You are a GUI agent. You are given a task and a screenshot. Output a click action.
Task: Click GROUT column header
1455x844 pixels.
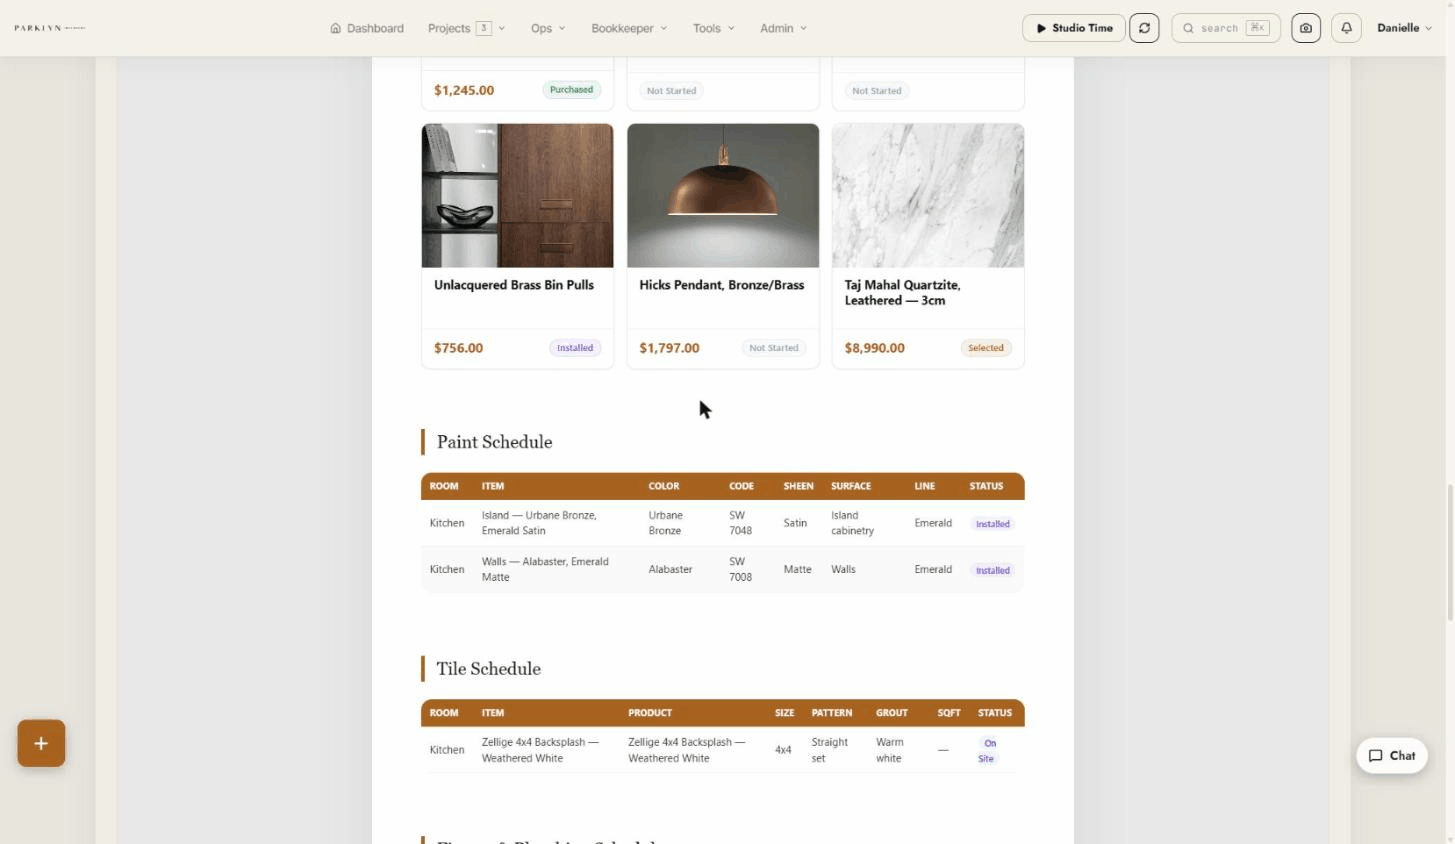pos(892,713)
